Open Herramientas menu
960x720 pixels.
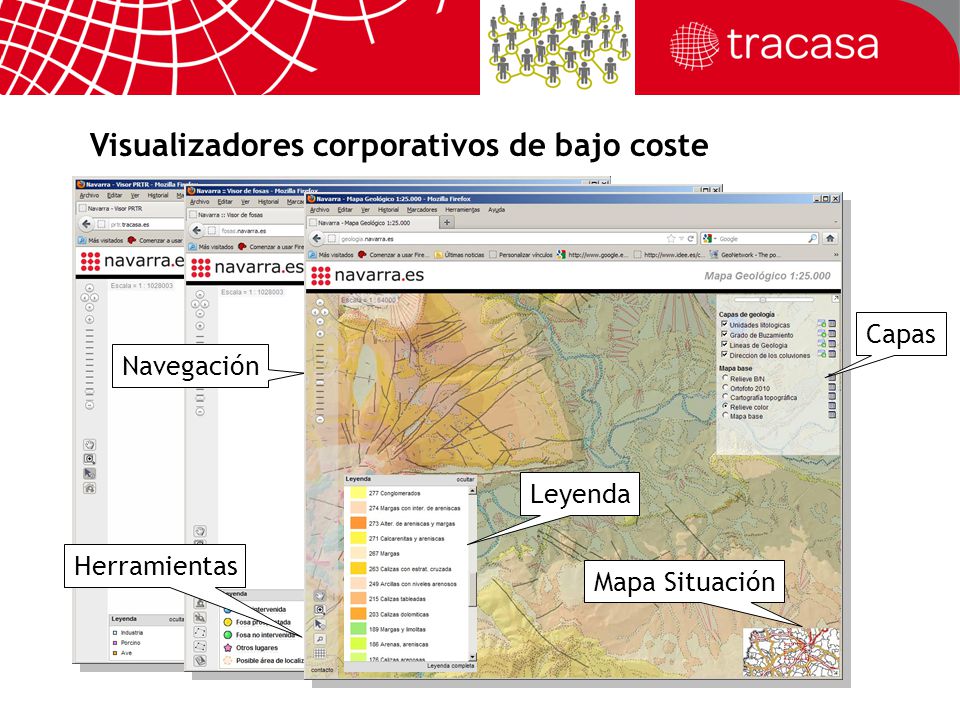coord(462,209)
